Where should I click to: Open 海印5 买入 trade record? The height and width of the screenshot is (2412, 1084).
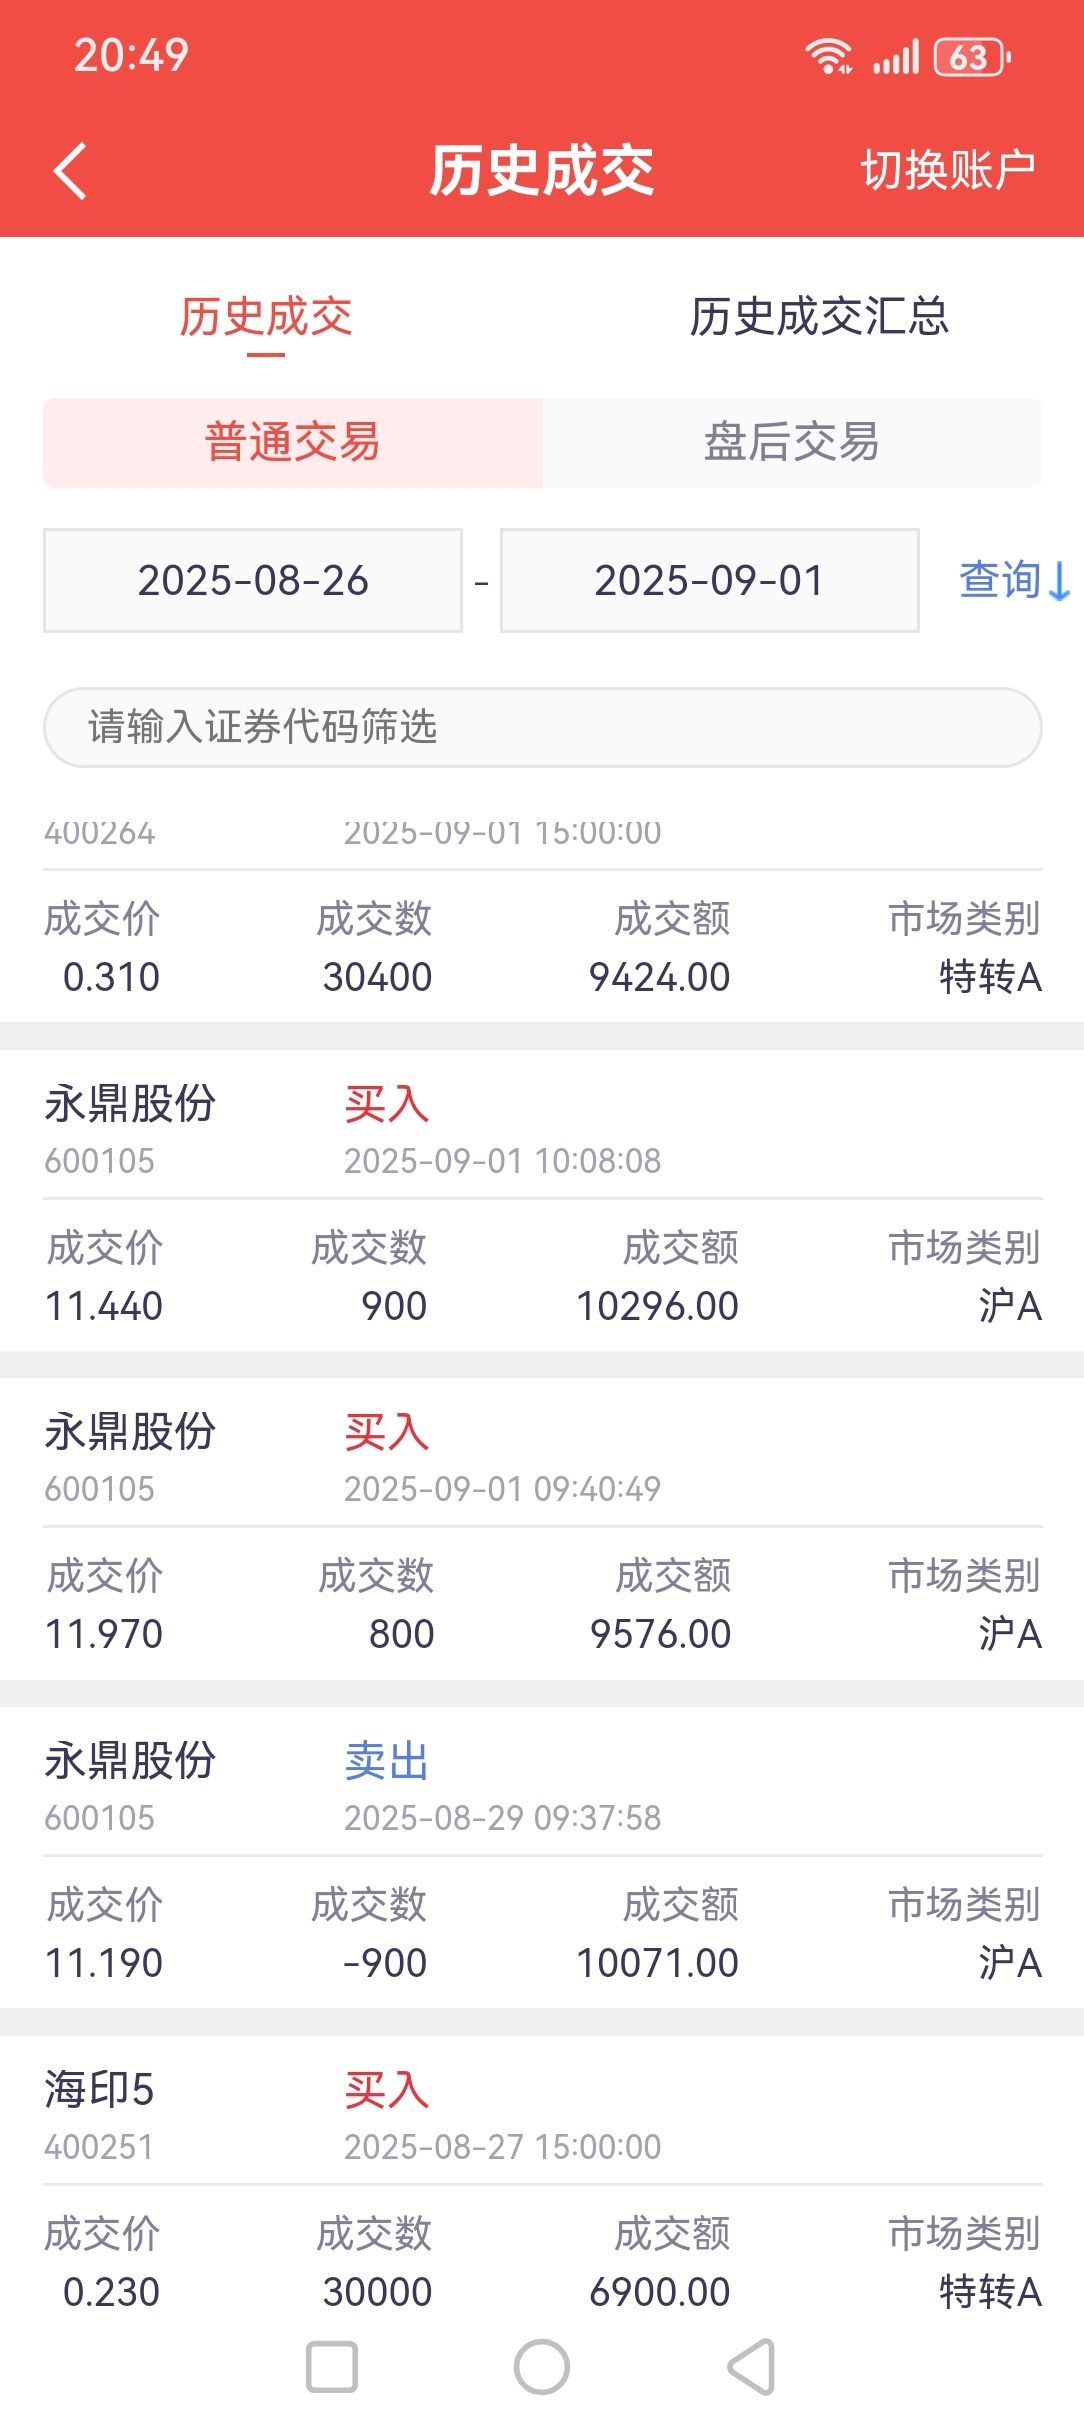(x=543, y=2186)
